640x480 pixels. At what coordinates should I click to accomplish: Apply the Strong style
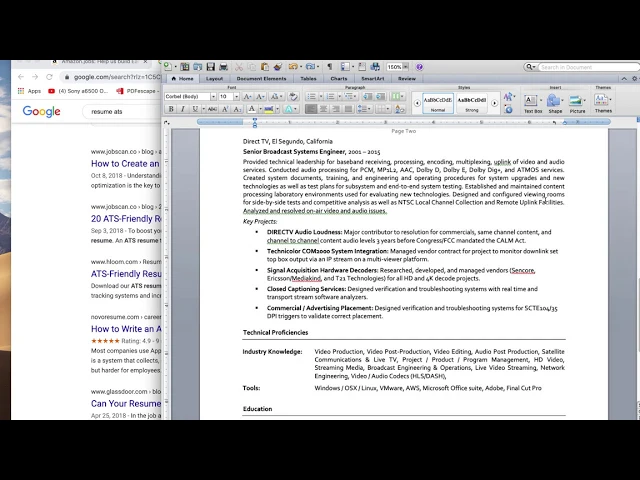coord(472,103)
